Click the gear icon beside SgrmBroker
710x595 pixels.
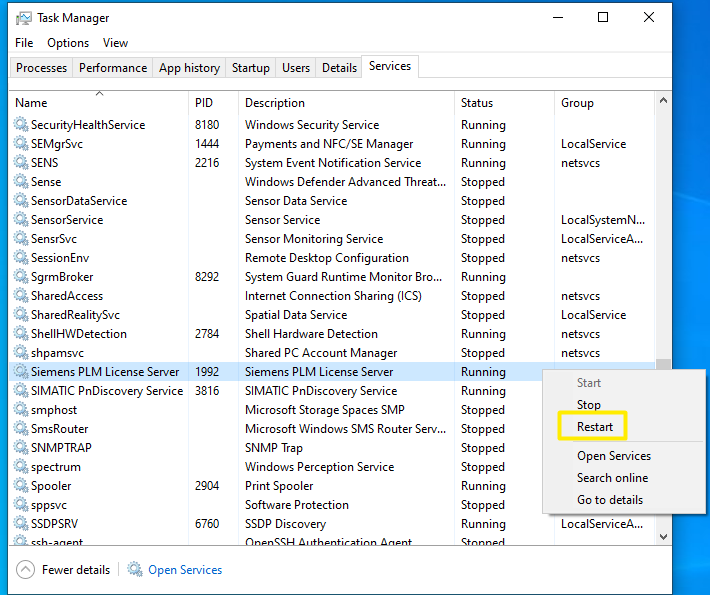[21, 277]
